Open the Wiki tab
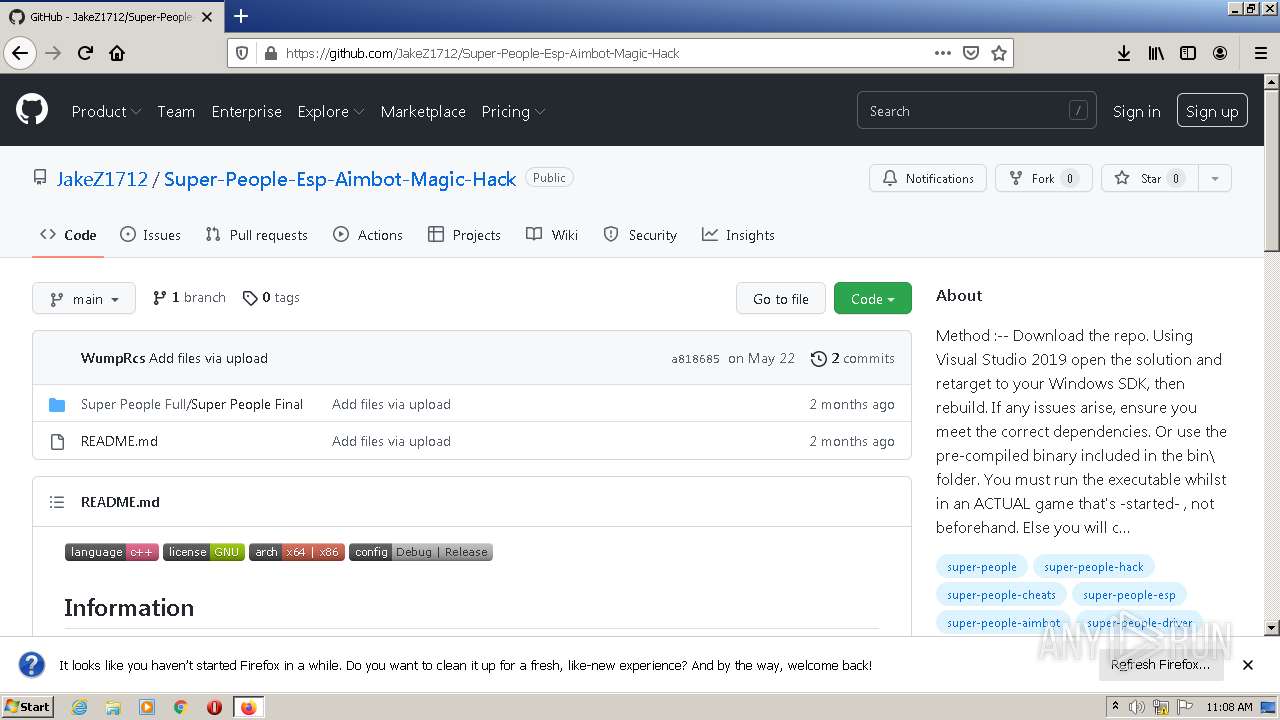The height and width of the screenshot is (720, 1280). 552,235
